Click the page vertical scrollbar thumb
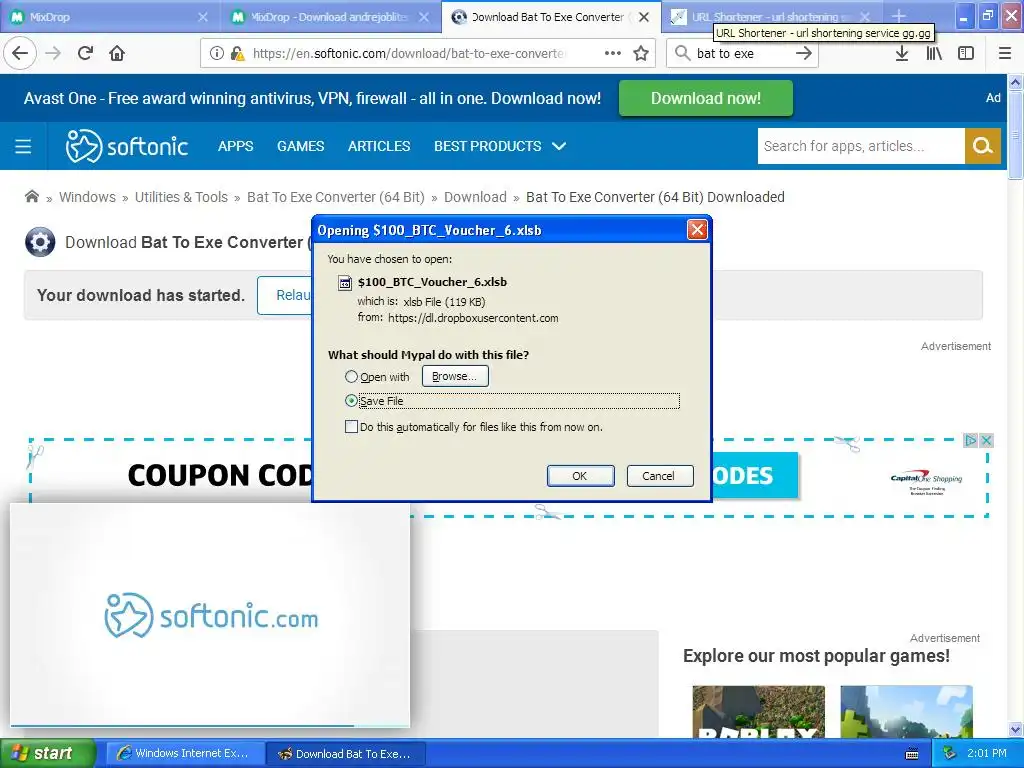 click(x=1015, y=134)
